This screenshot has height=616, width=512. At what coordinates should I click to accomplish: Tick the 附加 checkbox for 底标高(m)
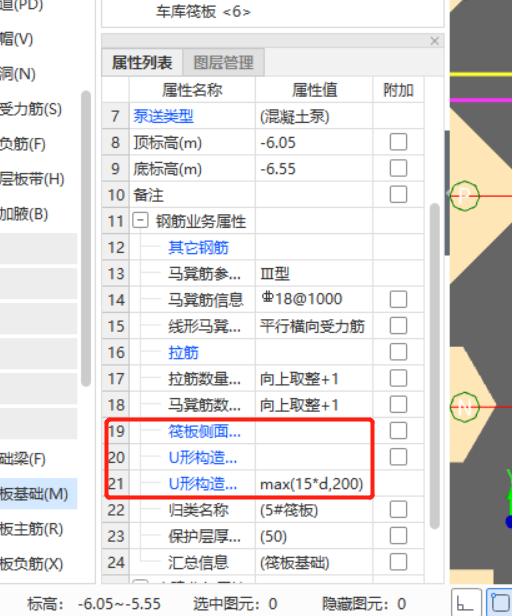click(398, 168)
